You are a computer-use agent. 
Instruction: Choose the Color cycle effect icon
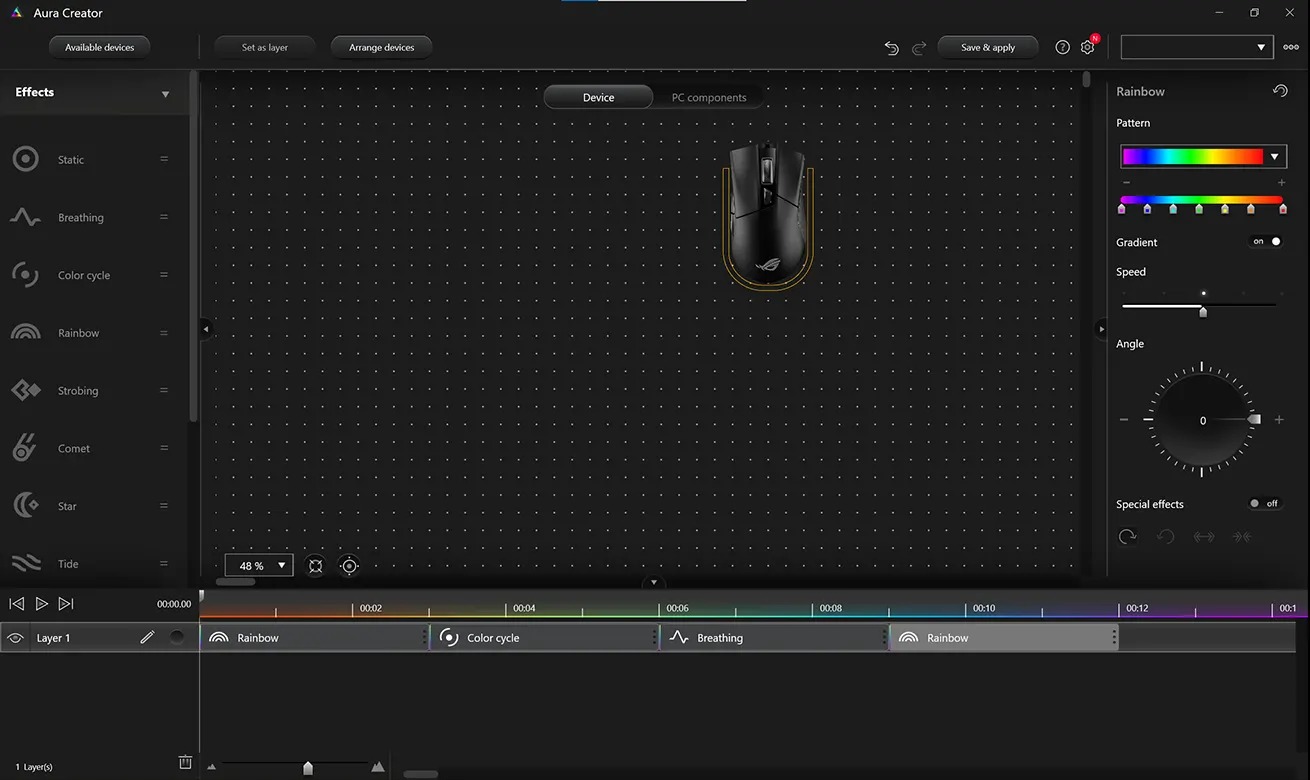[25, 275]
